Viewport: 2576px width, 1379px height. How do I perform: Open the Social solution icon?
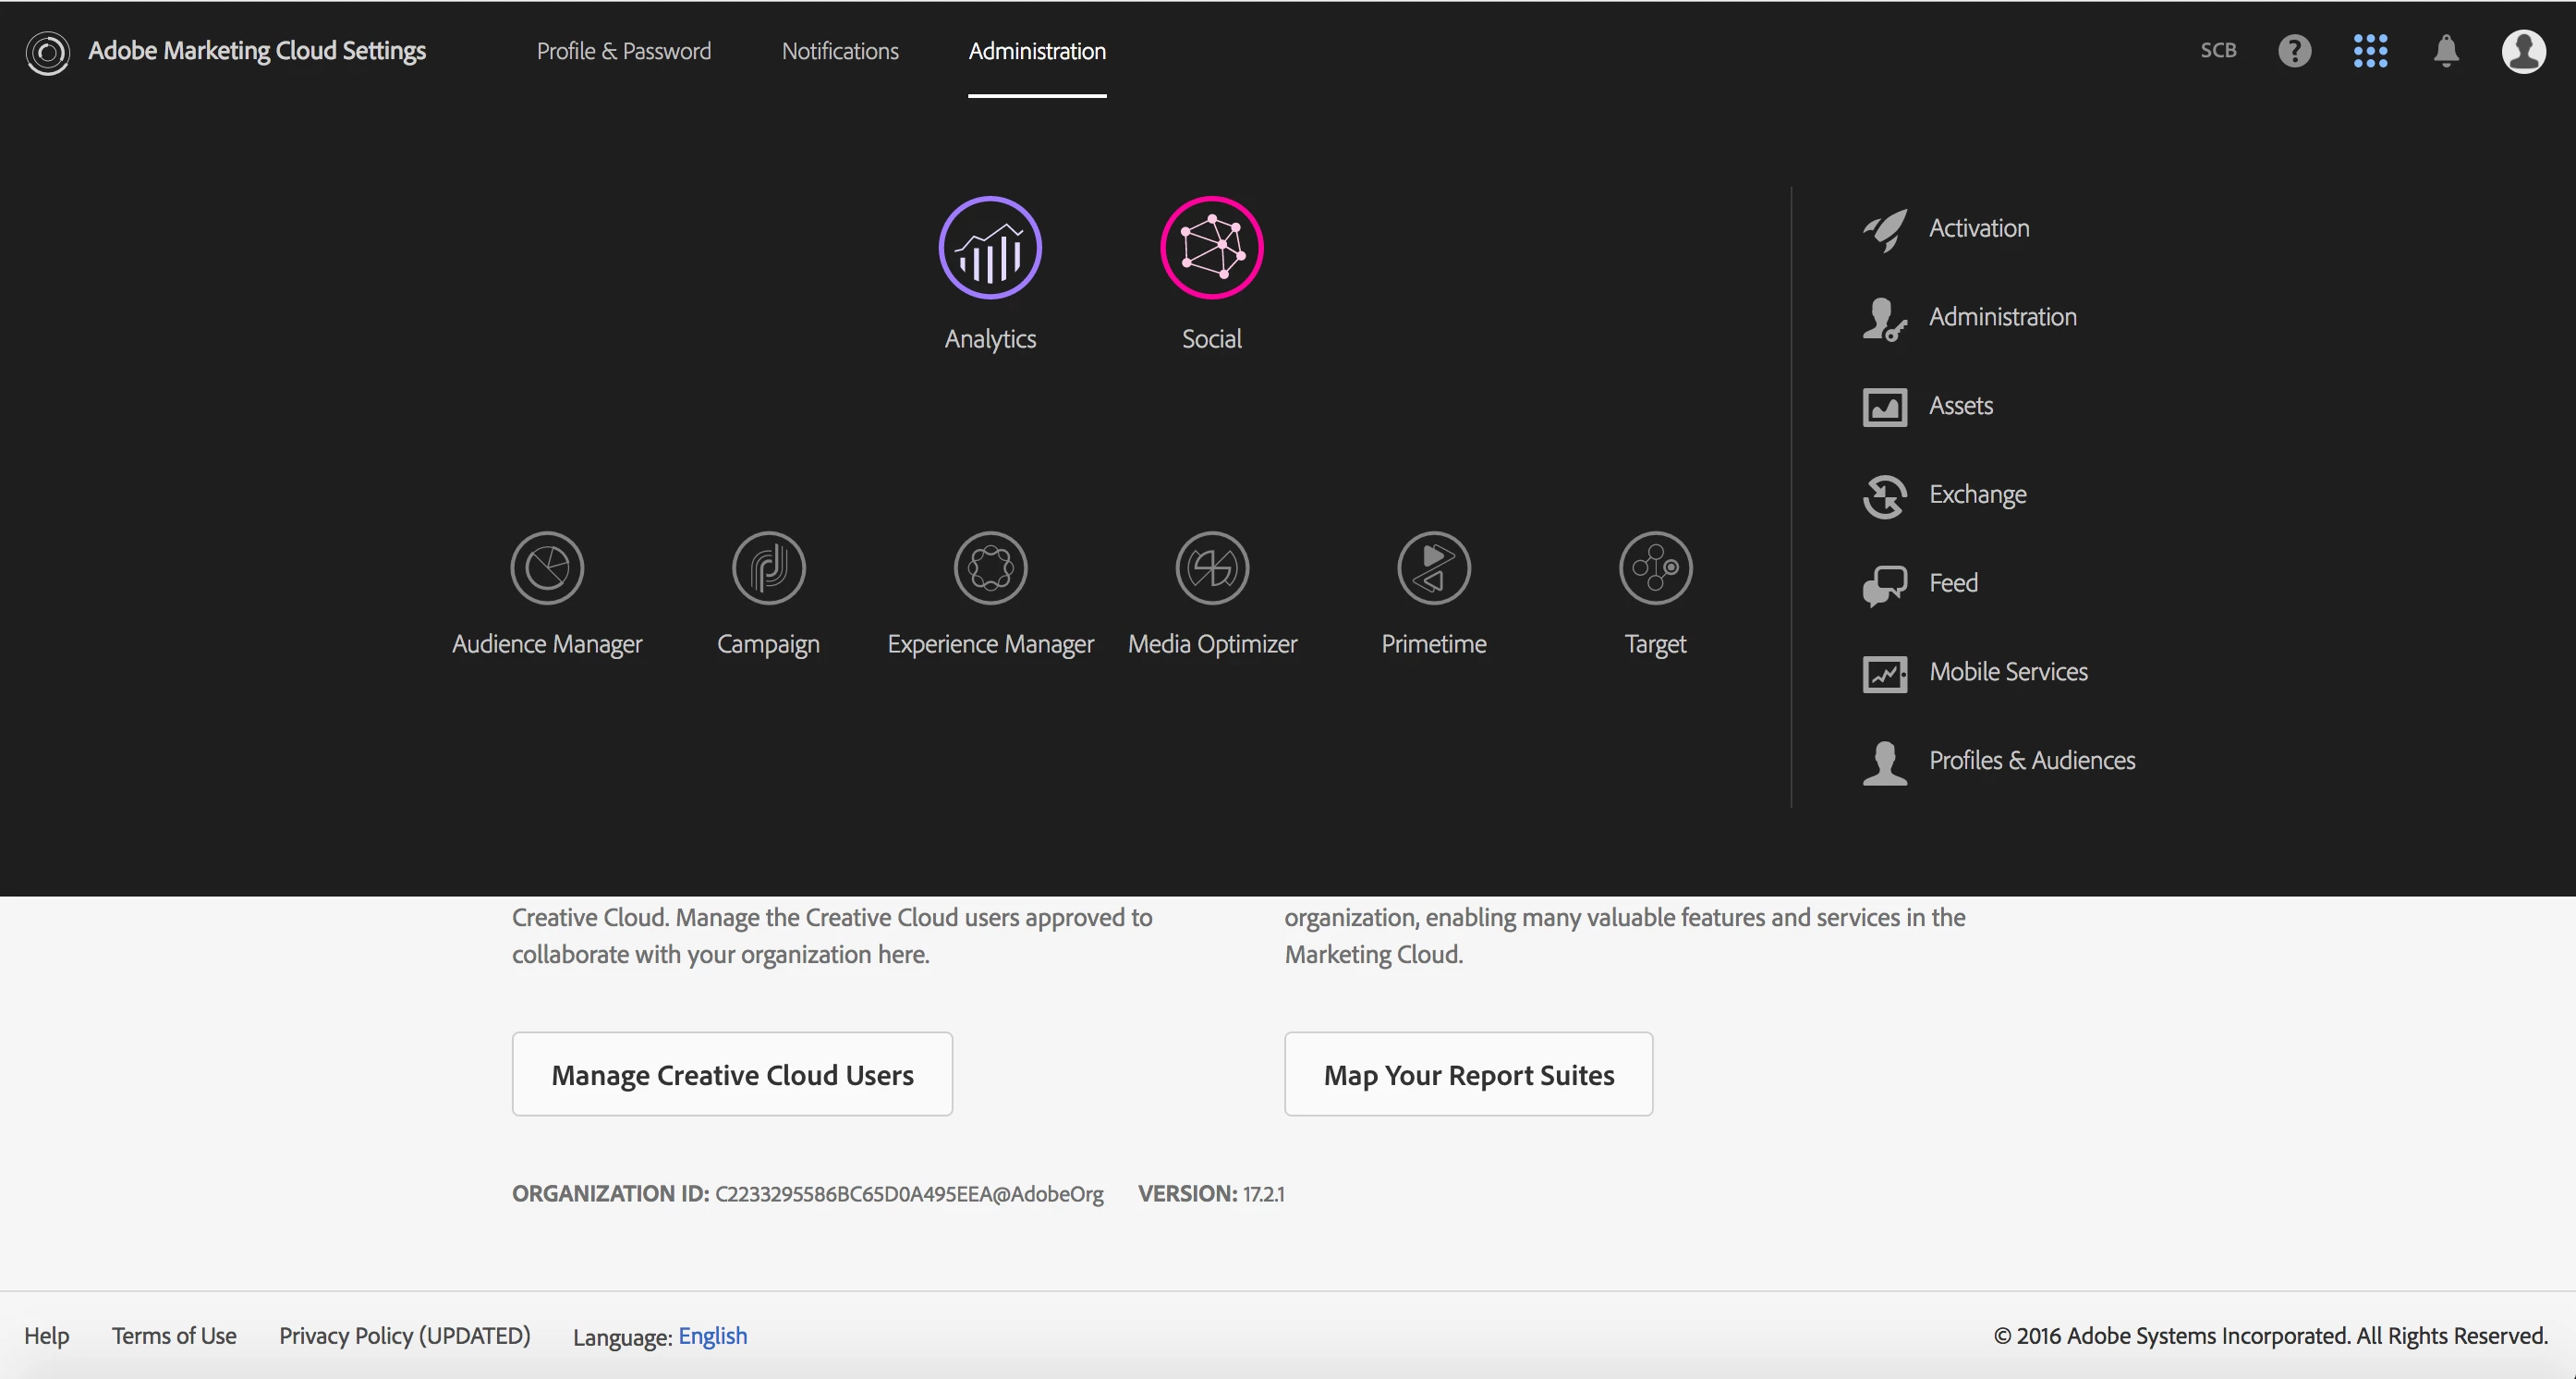tap(1211, 248)
